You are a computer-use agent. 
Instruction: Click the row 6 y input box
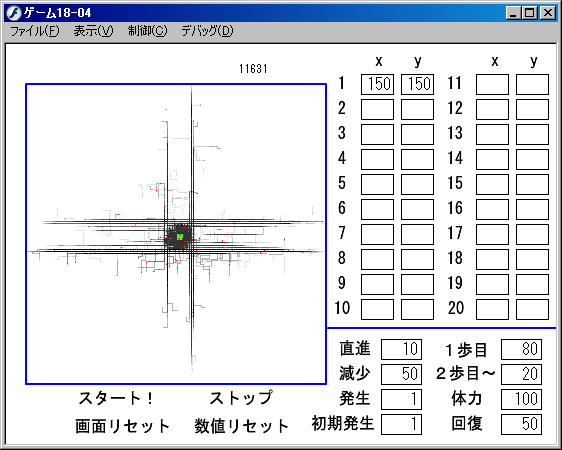[417, 210]
